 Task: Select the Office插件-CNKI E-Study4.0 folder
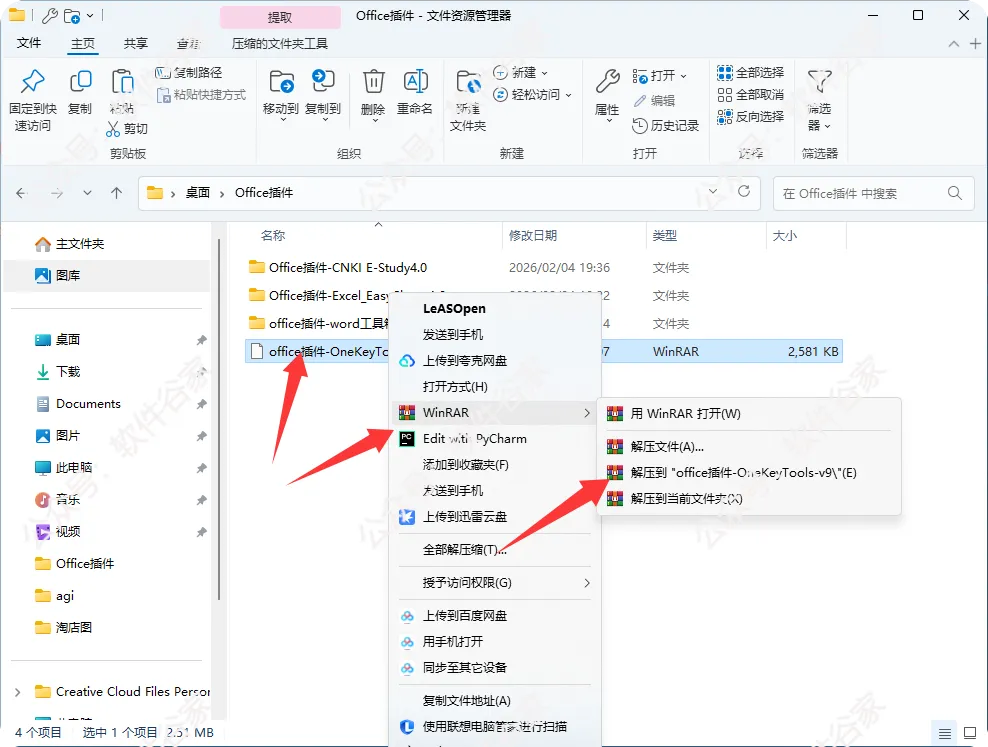point(348,268)
